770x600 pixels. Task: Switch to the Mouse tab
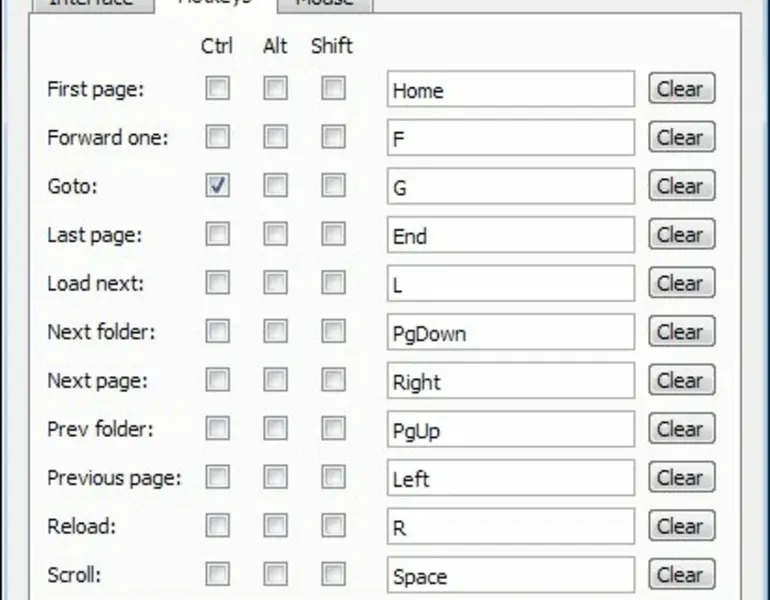[x=324, y=3]
